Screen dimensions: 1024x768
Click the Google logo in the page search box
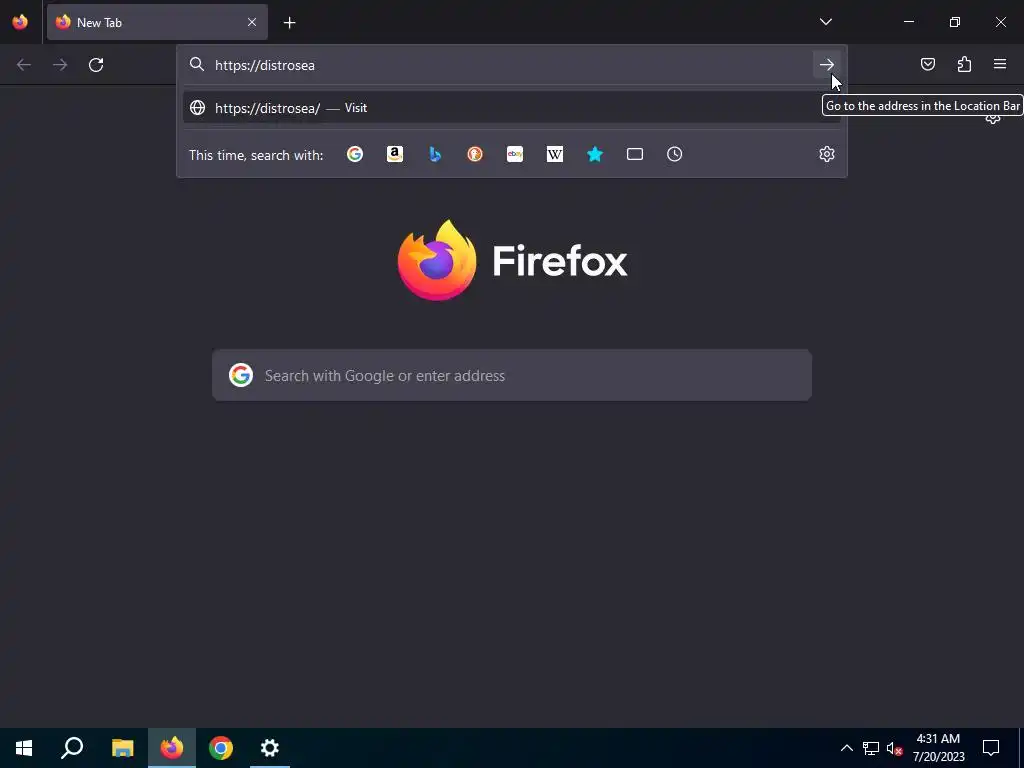241,376
